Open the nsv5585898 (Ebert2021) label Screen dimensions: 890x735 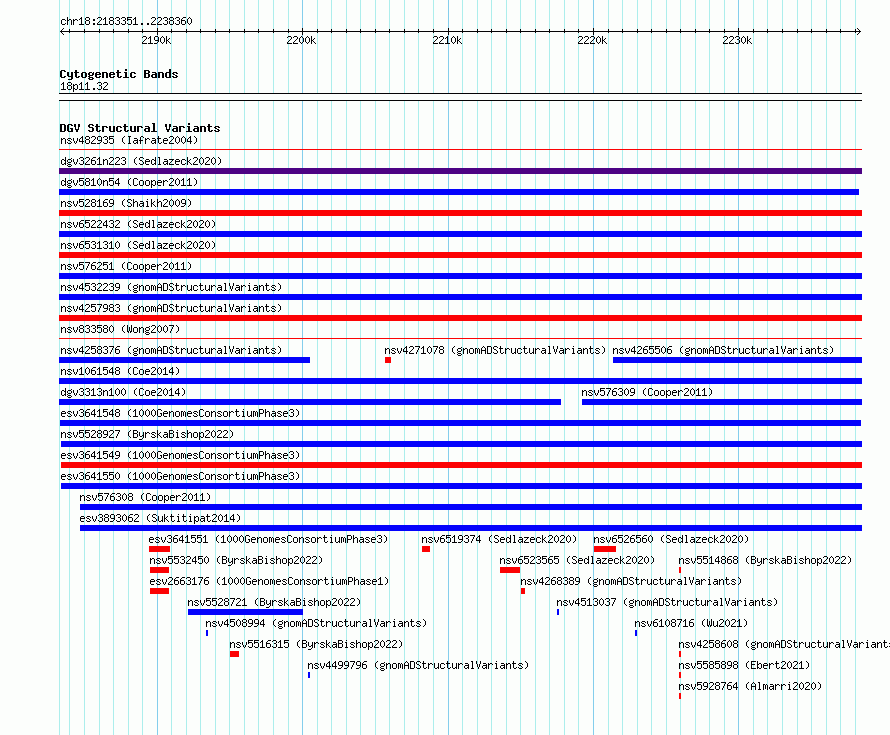click(744, 665)
